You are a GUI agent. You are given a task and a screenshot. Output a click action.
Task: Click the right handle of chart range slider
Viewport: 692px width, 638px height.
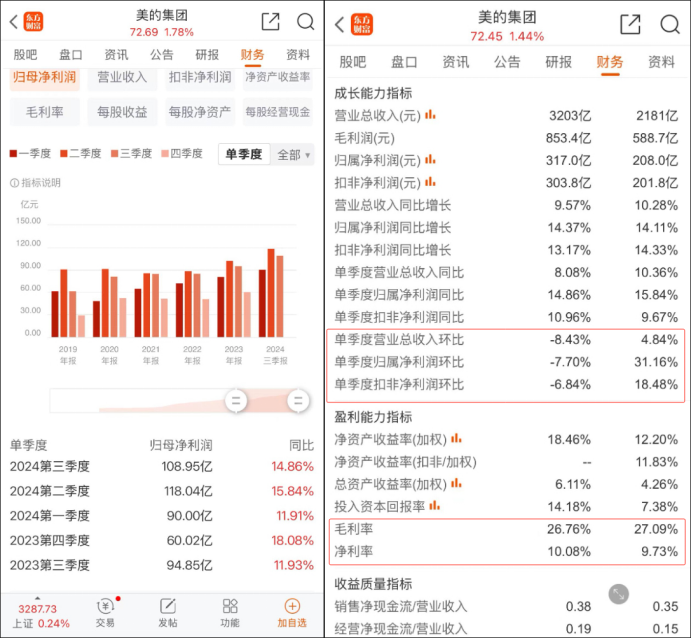tap(298, 401)
